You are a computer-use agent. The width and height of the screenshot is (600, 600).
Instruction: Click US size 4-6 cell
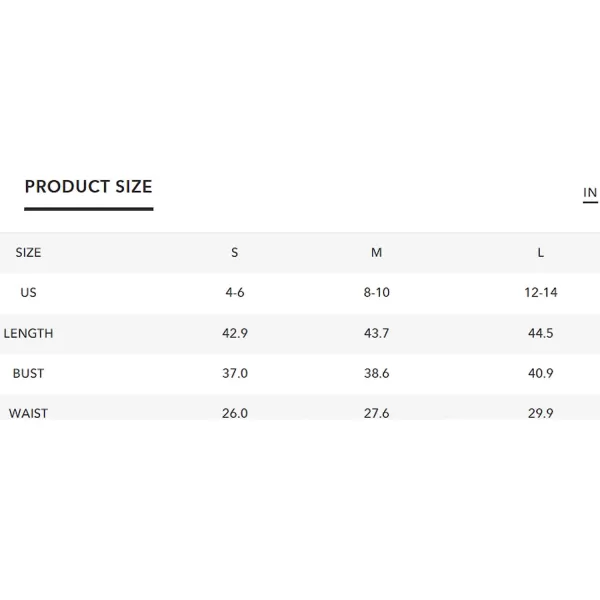point(235,293)
